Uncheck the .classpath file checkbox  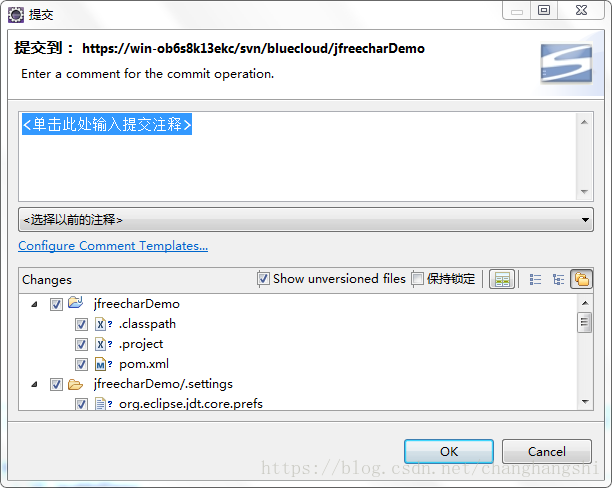(x=81, y=324)
